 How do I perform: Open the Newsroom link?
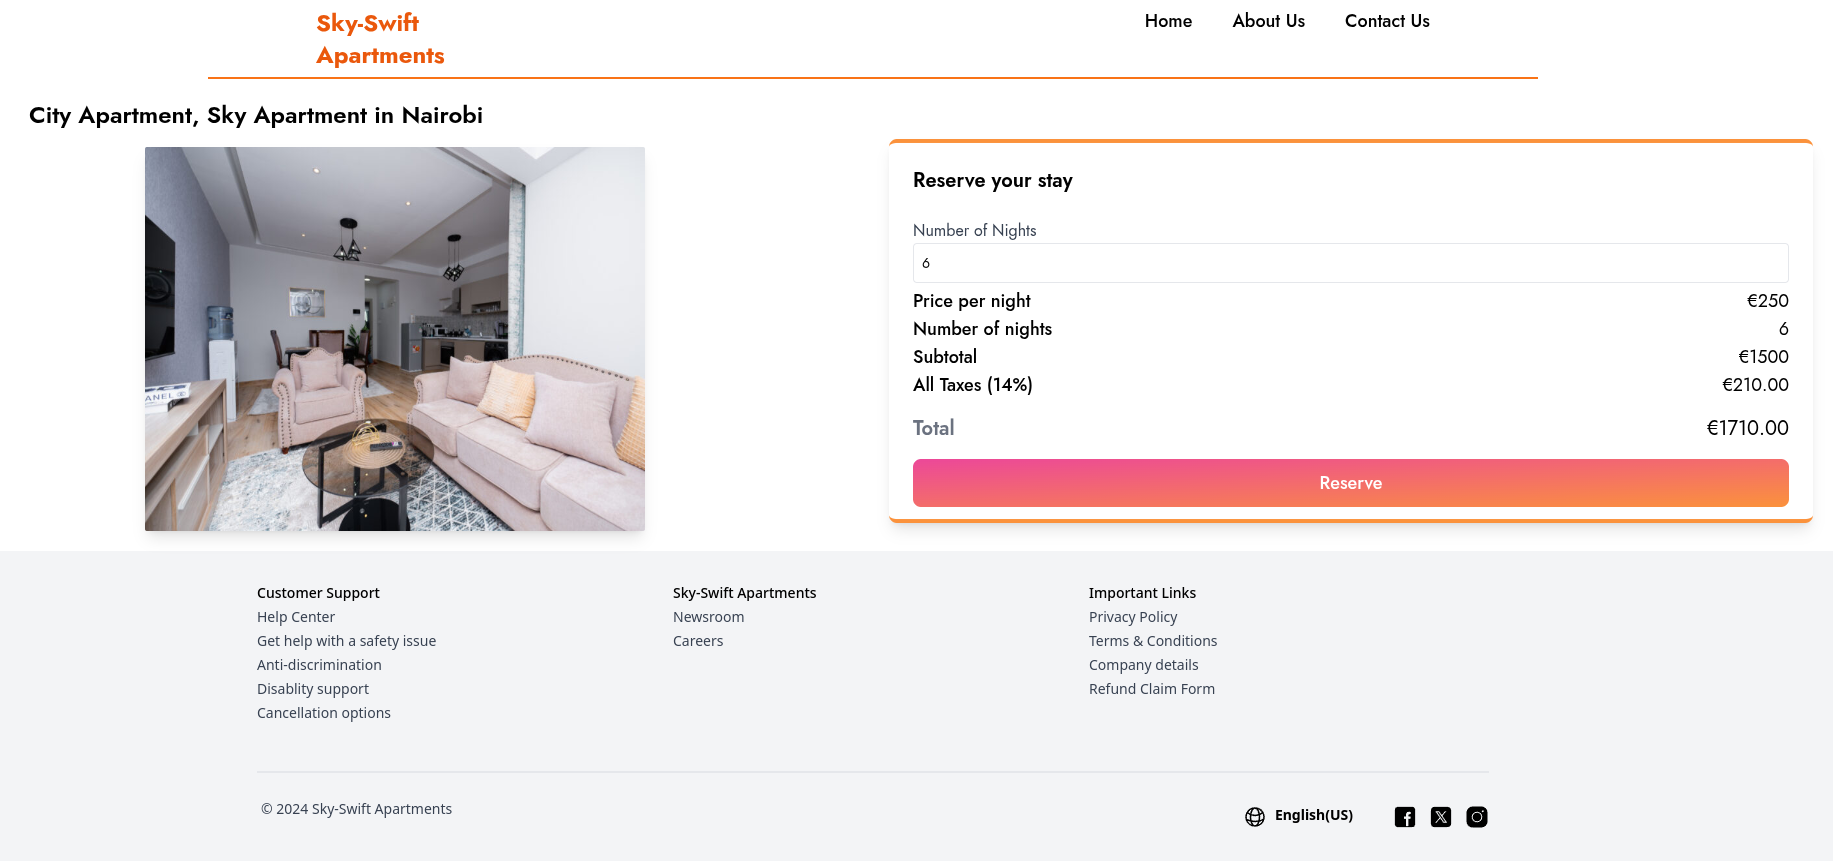[x=708, y=617]
